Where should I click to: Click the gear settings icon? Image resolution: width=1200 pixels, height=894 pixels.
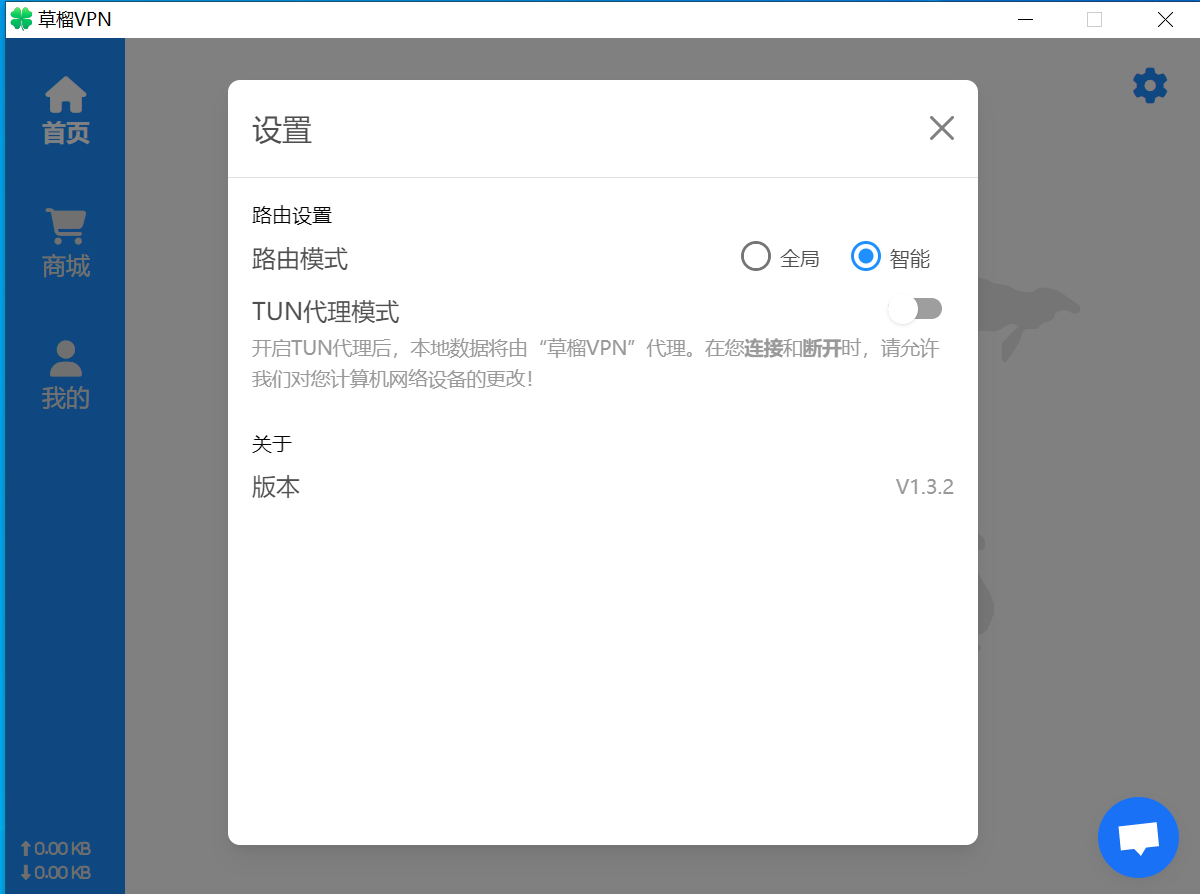coord(1149,86)
